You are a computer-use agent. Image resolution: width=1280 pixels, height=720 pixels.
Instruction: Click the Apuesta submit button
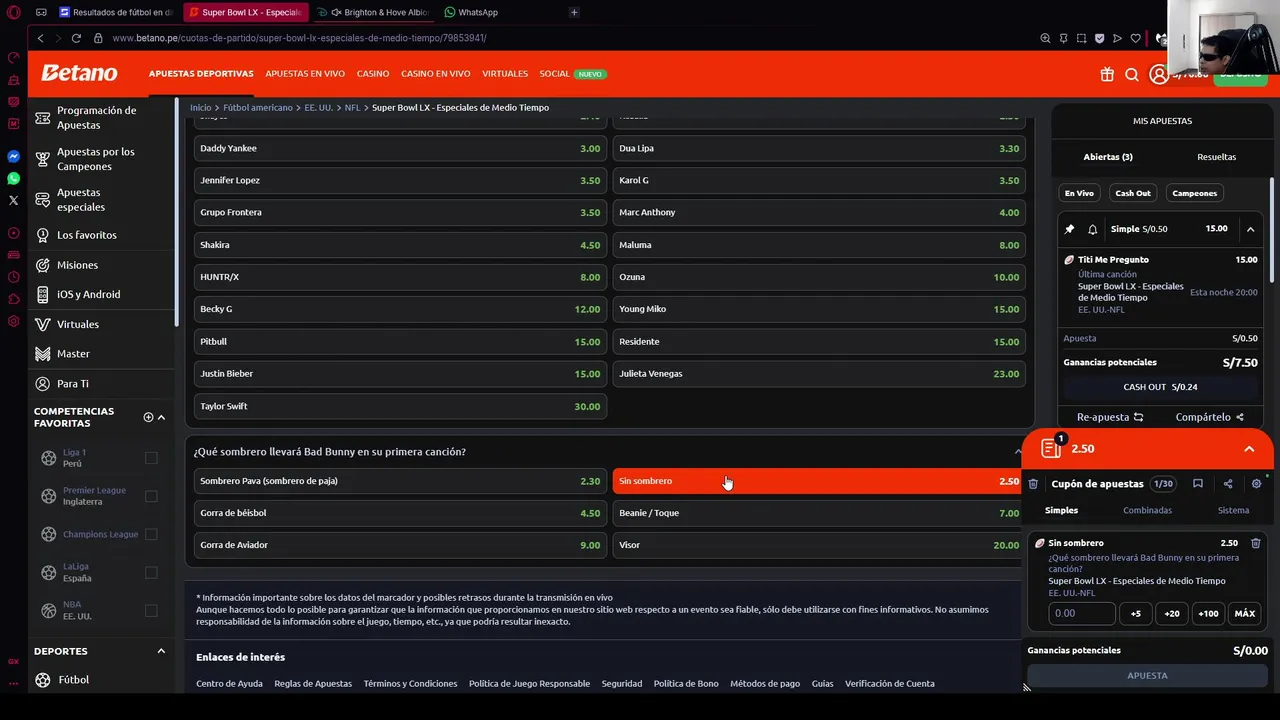[1147, 676]
